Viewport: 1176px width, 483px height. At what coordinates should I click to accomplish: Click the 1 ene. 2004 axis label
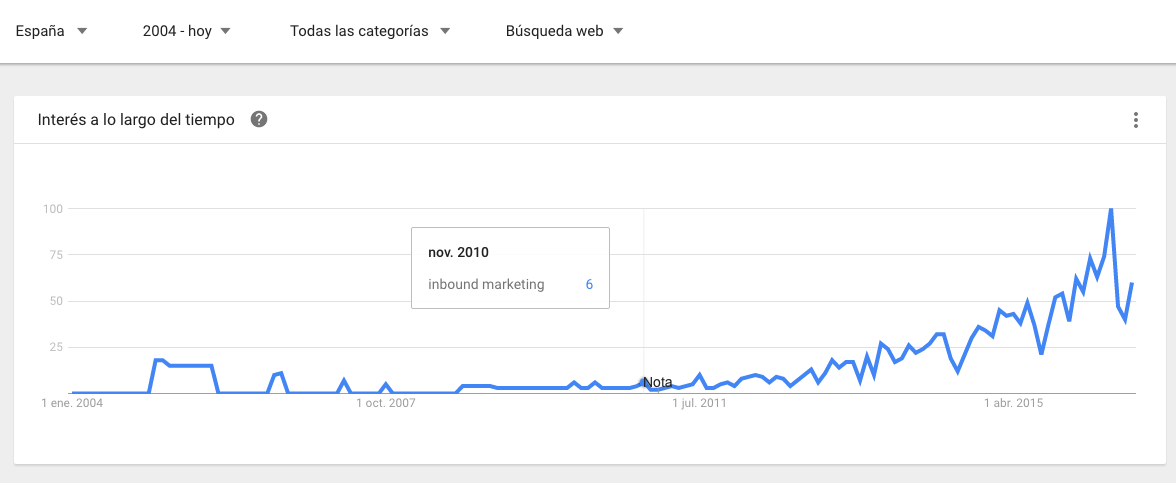pos(73,404)
